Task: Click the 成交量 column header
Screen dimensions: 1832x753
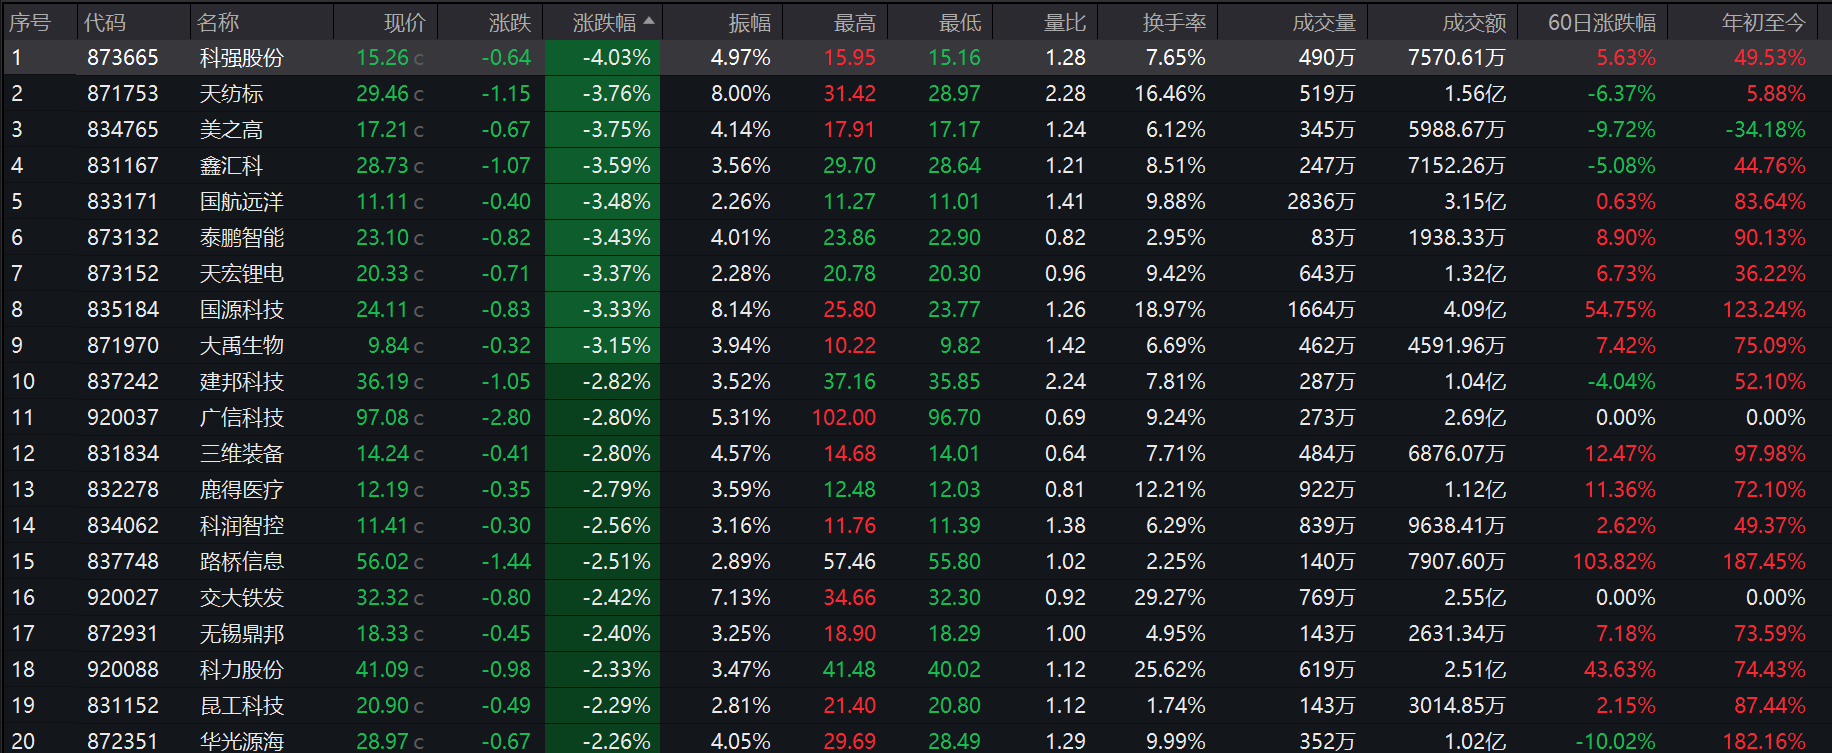Action: [1324, 22]
